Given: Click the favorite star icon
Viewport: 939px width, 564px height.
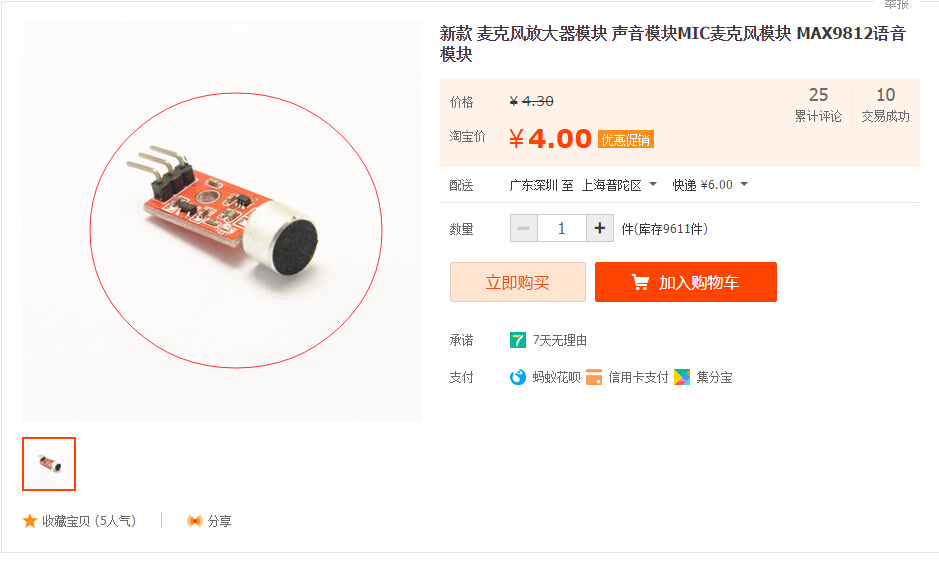Looking at the screenshot, I should pos(30,521).
